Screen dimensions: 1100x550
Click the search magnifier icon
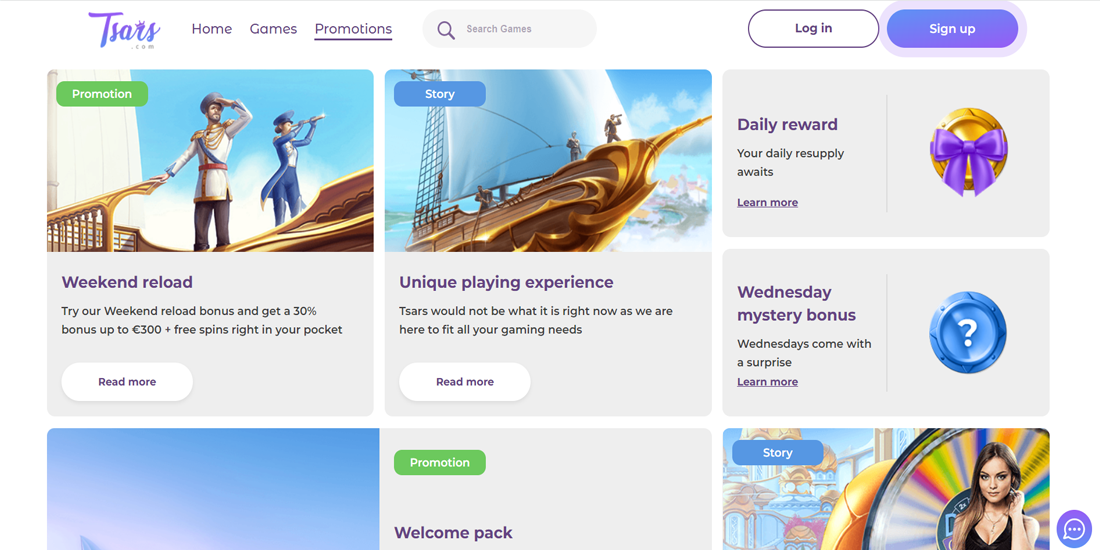coord(446,30)
